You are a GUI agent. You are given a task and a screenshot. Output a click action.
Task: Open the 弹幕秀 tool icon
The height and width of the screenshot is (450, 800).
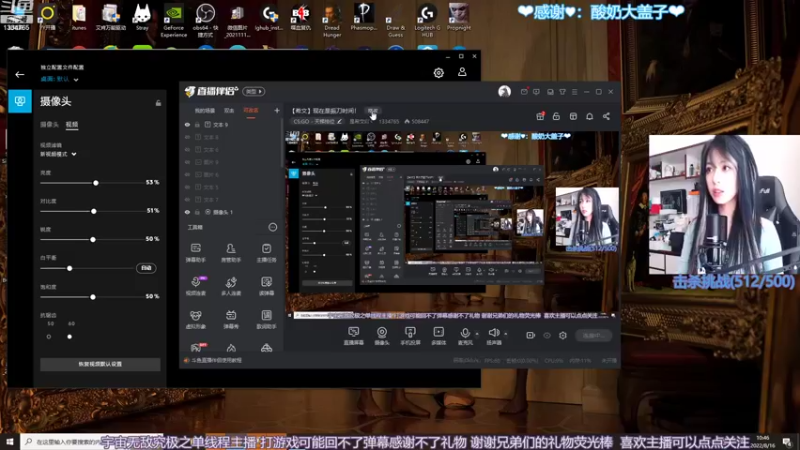[231, 319]
